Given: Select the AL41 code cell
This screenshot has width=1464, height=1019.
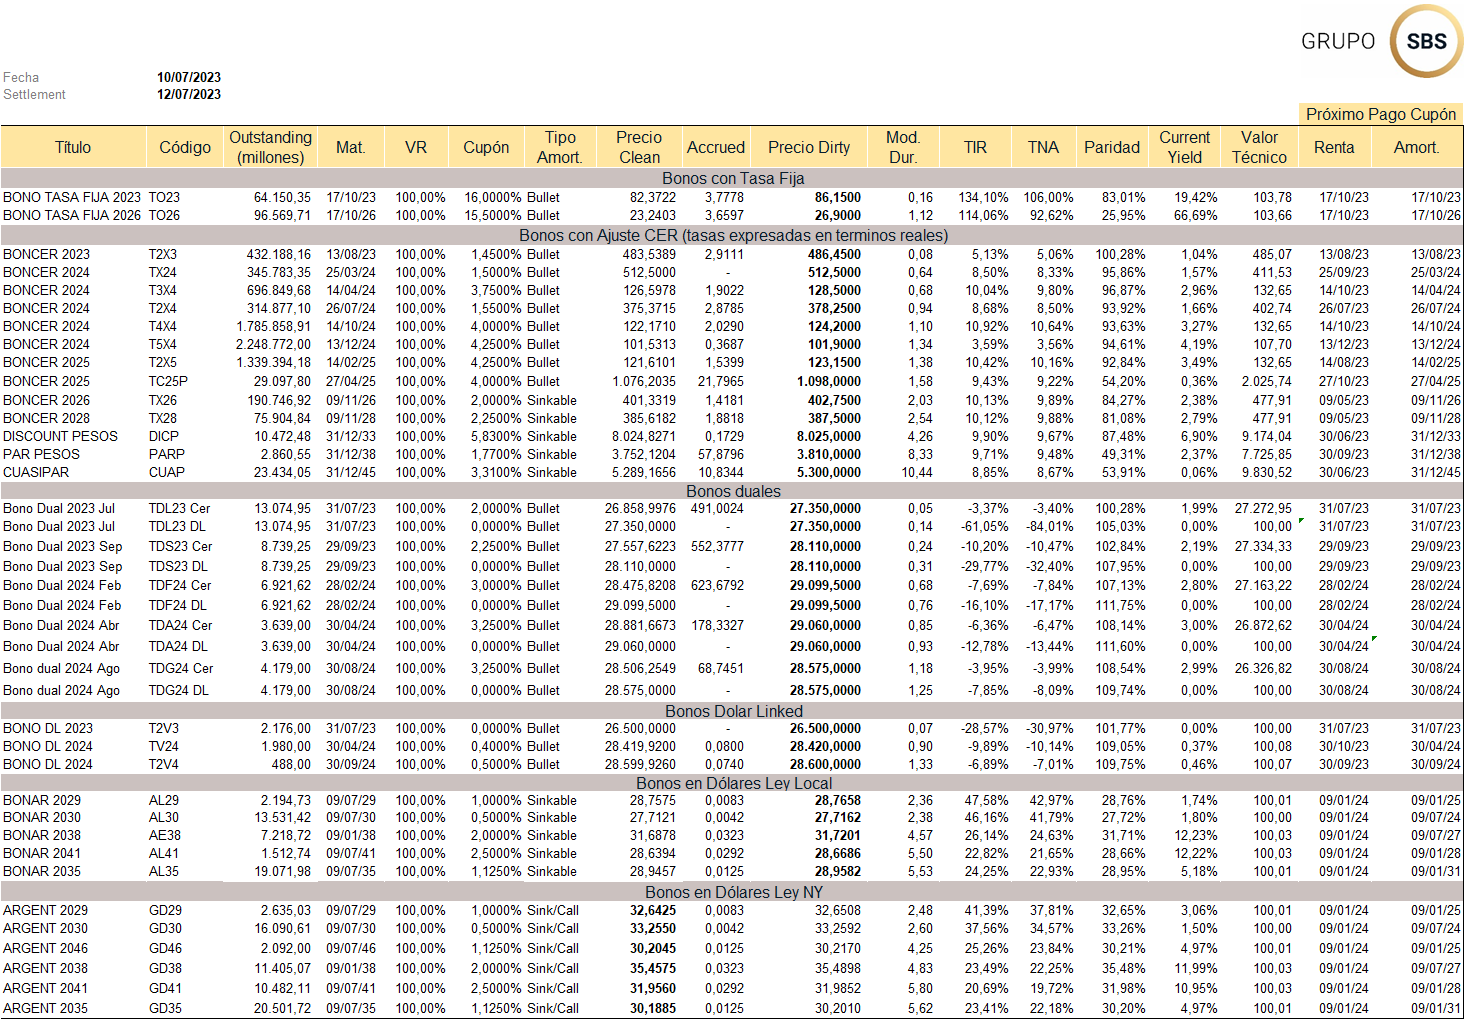Looking at the screenshot, I should pyautogui.click(x=164, y=853).
